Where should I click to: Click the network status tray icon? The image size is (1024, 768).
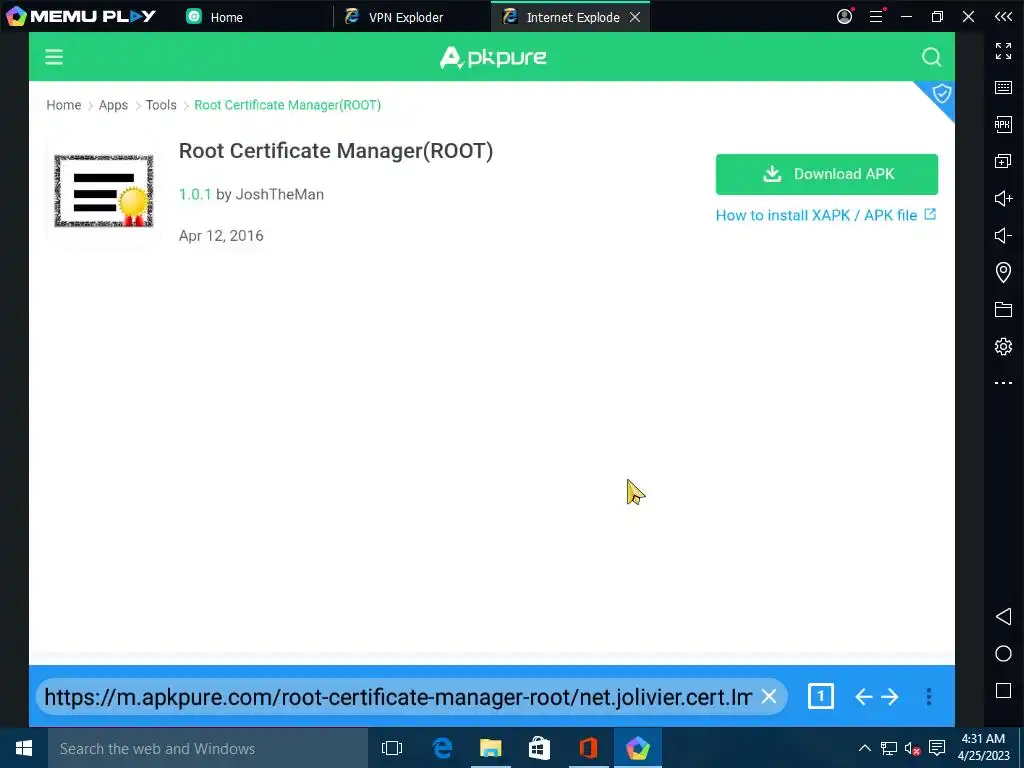tap(889, 748)
